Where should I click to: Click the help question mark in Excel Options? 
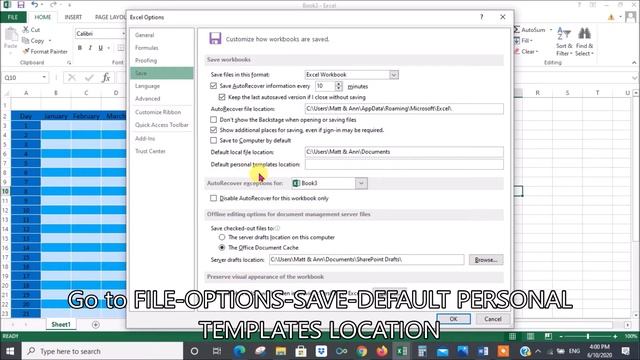tap(482, 17)
